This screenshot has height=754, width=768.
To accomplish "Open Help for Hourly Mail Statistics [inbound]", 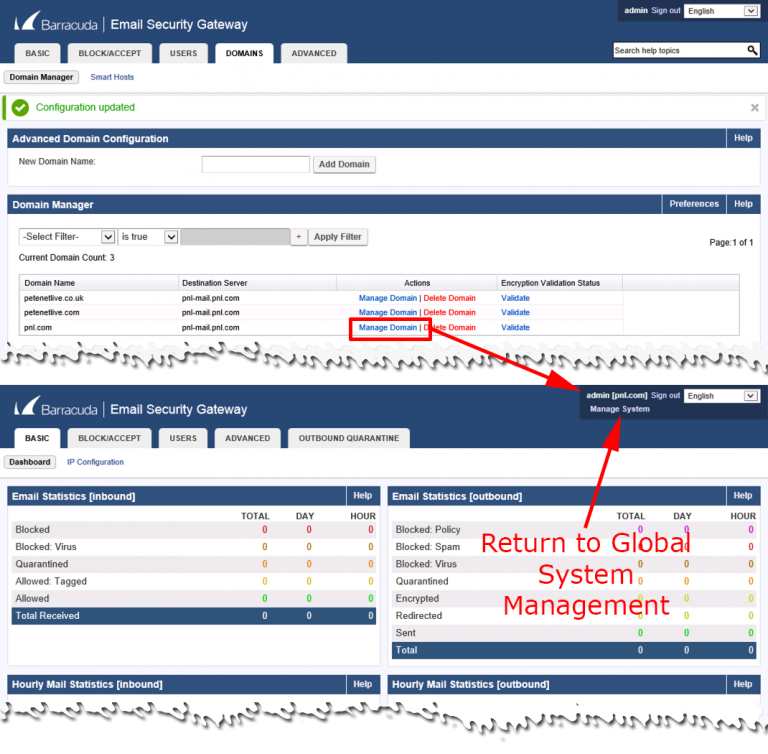I will (362, 684).
